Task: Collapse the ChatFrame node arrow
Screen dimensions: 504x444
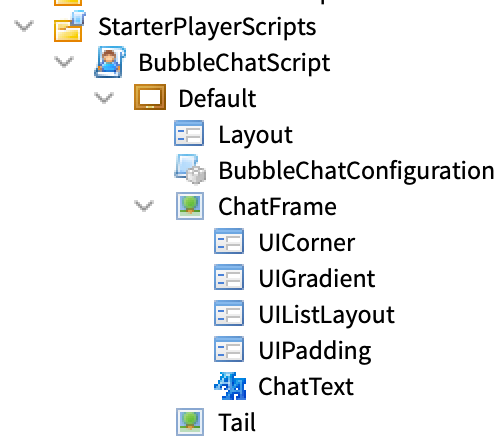Action: pyautogui.click(x=144, y=206)
